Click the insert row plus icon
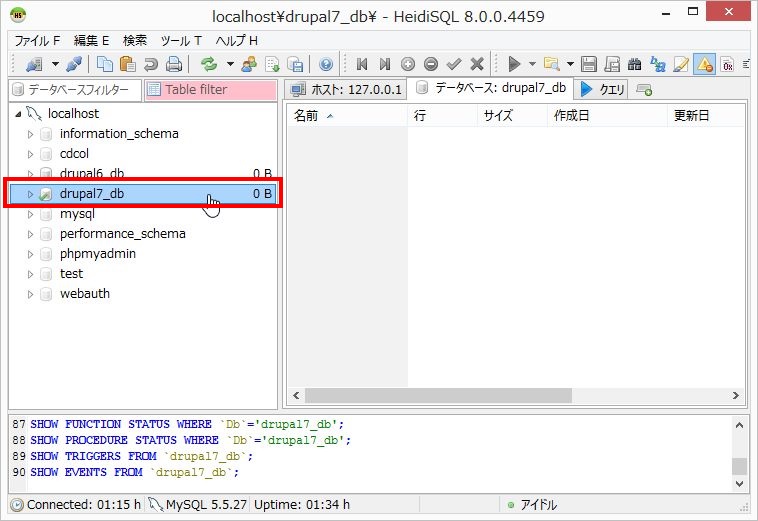Viewport: 758px width, 521px height. click(x=408, y=64)
